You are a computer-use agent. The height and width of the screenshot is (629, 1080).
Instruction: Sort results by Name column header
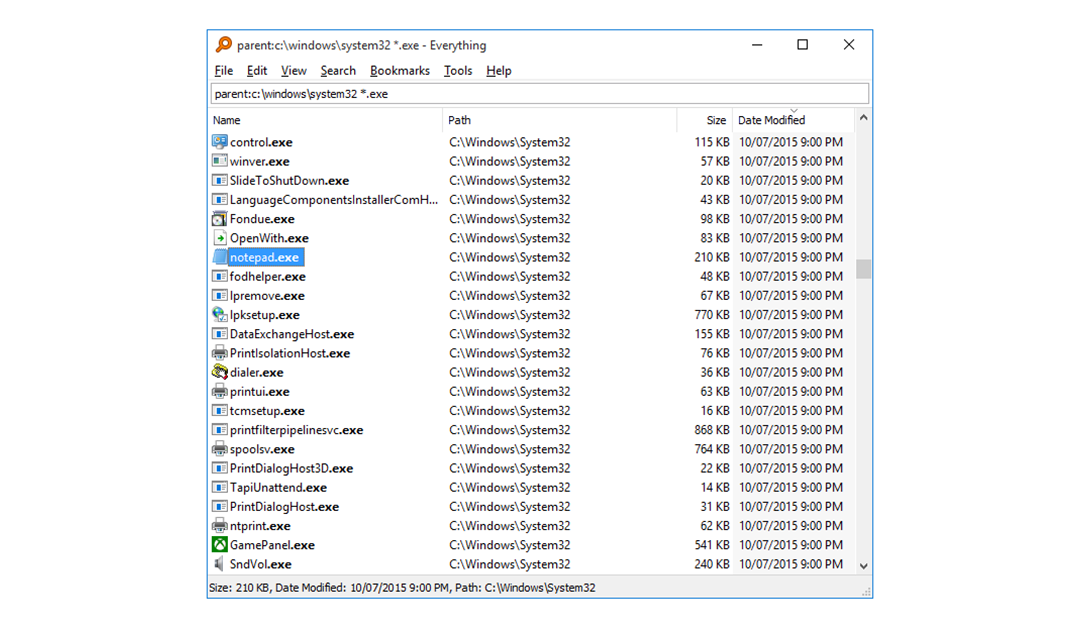(325, 120)
